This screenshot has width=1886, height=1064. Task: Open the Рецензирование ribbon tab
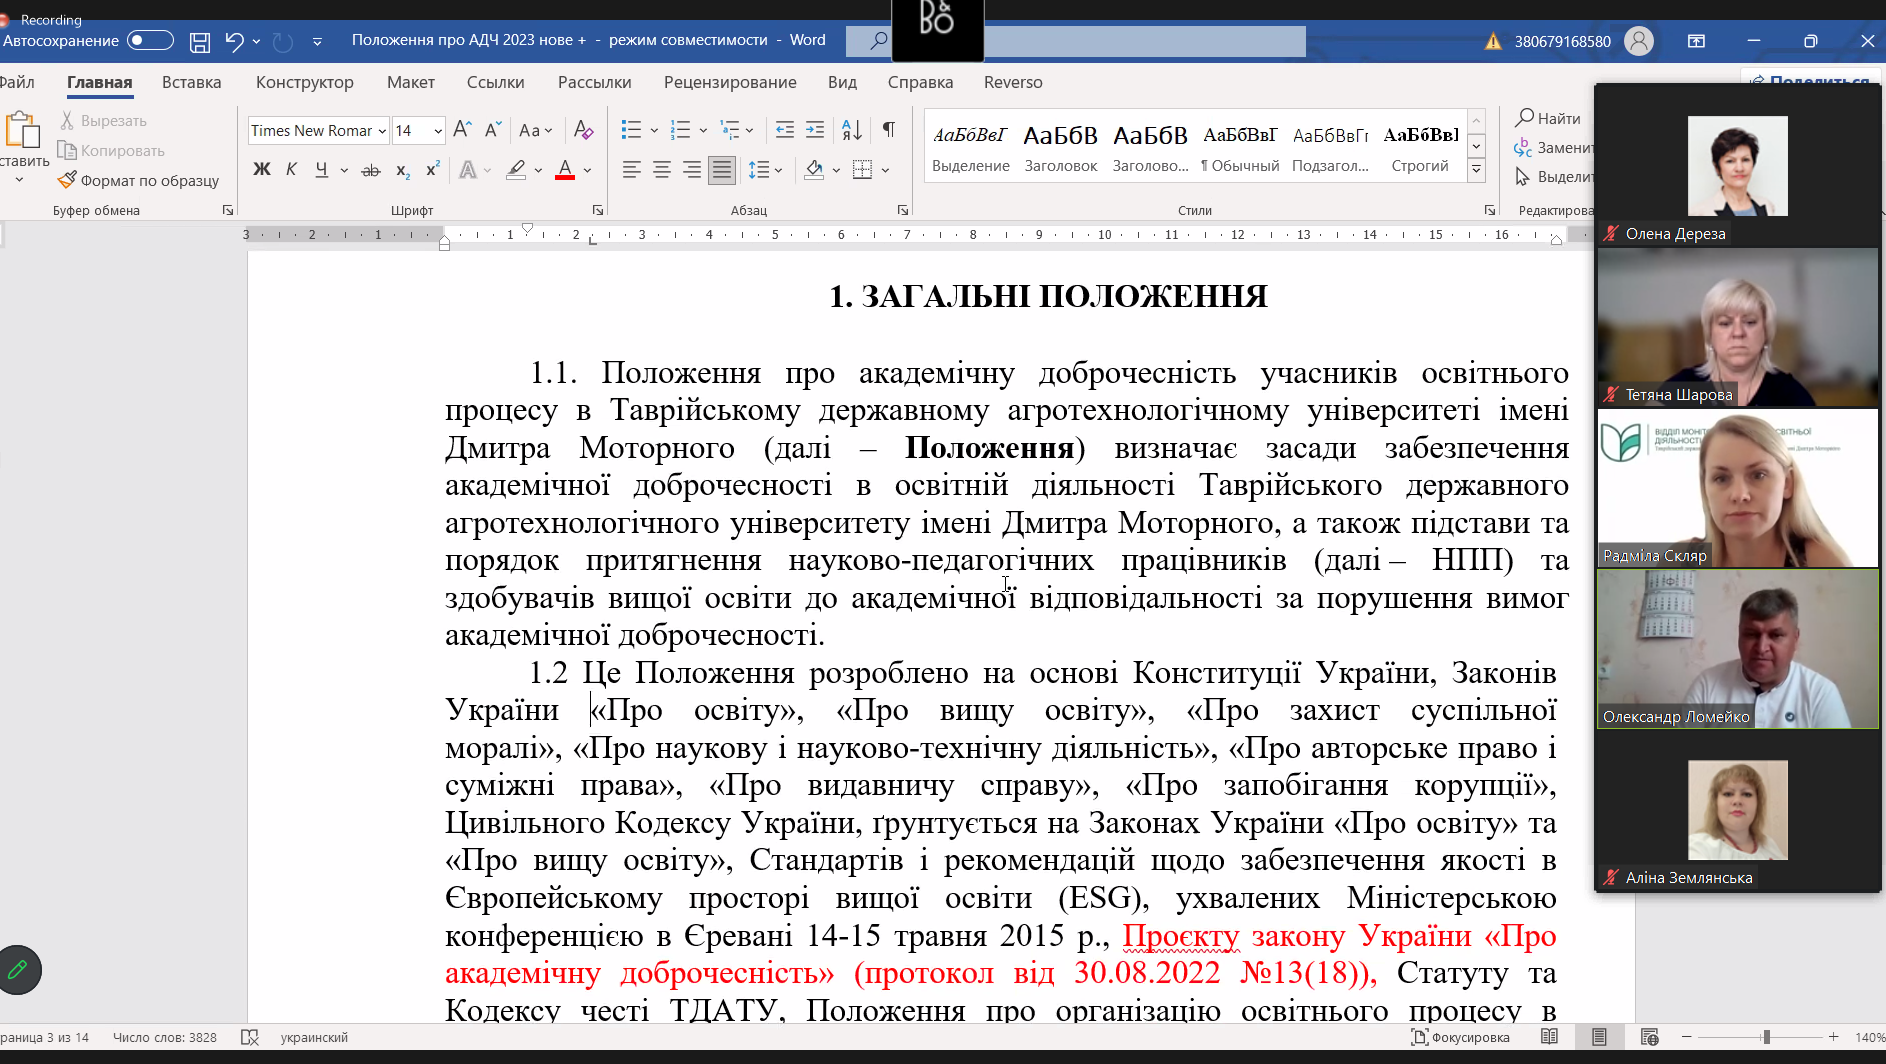730,82
